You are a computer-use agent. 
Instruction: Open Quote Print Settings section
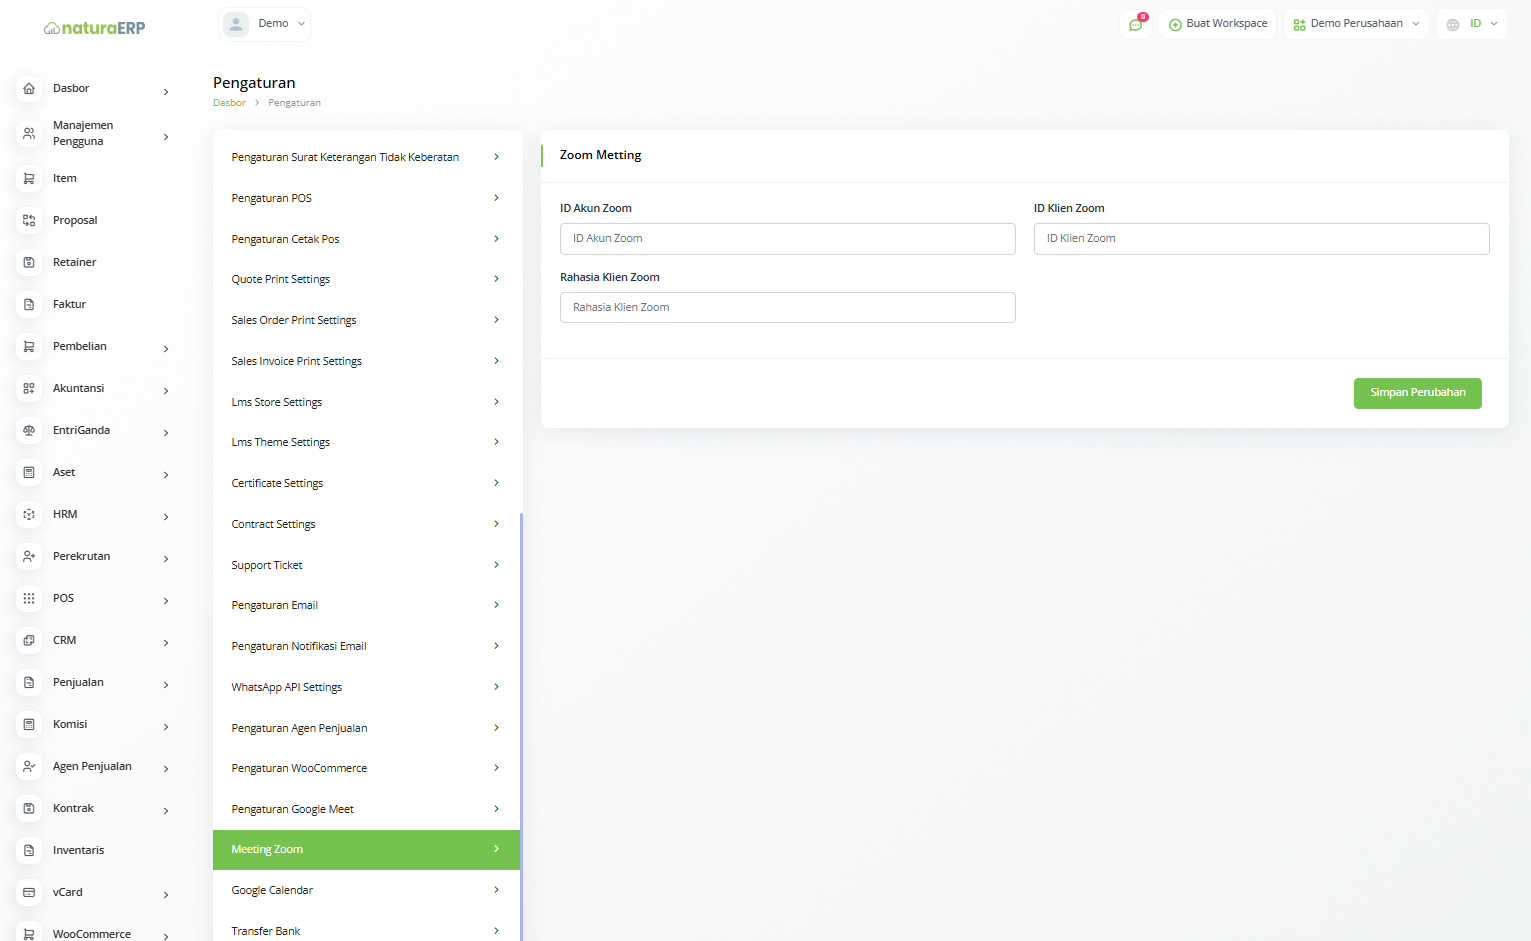coord(366,279)
